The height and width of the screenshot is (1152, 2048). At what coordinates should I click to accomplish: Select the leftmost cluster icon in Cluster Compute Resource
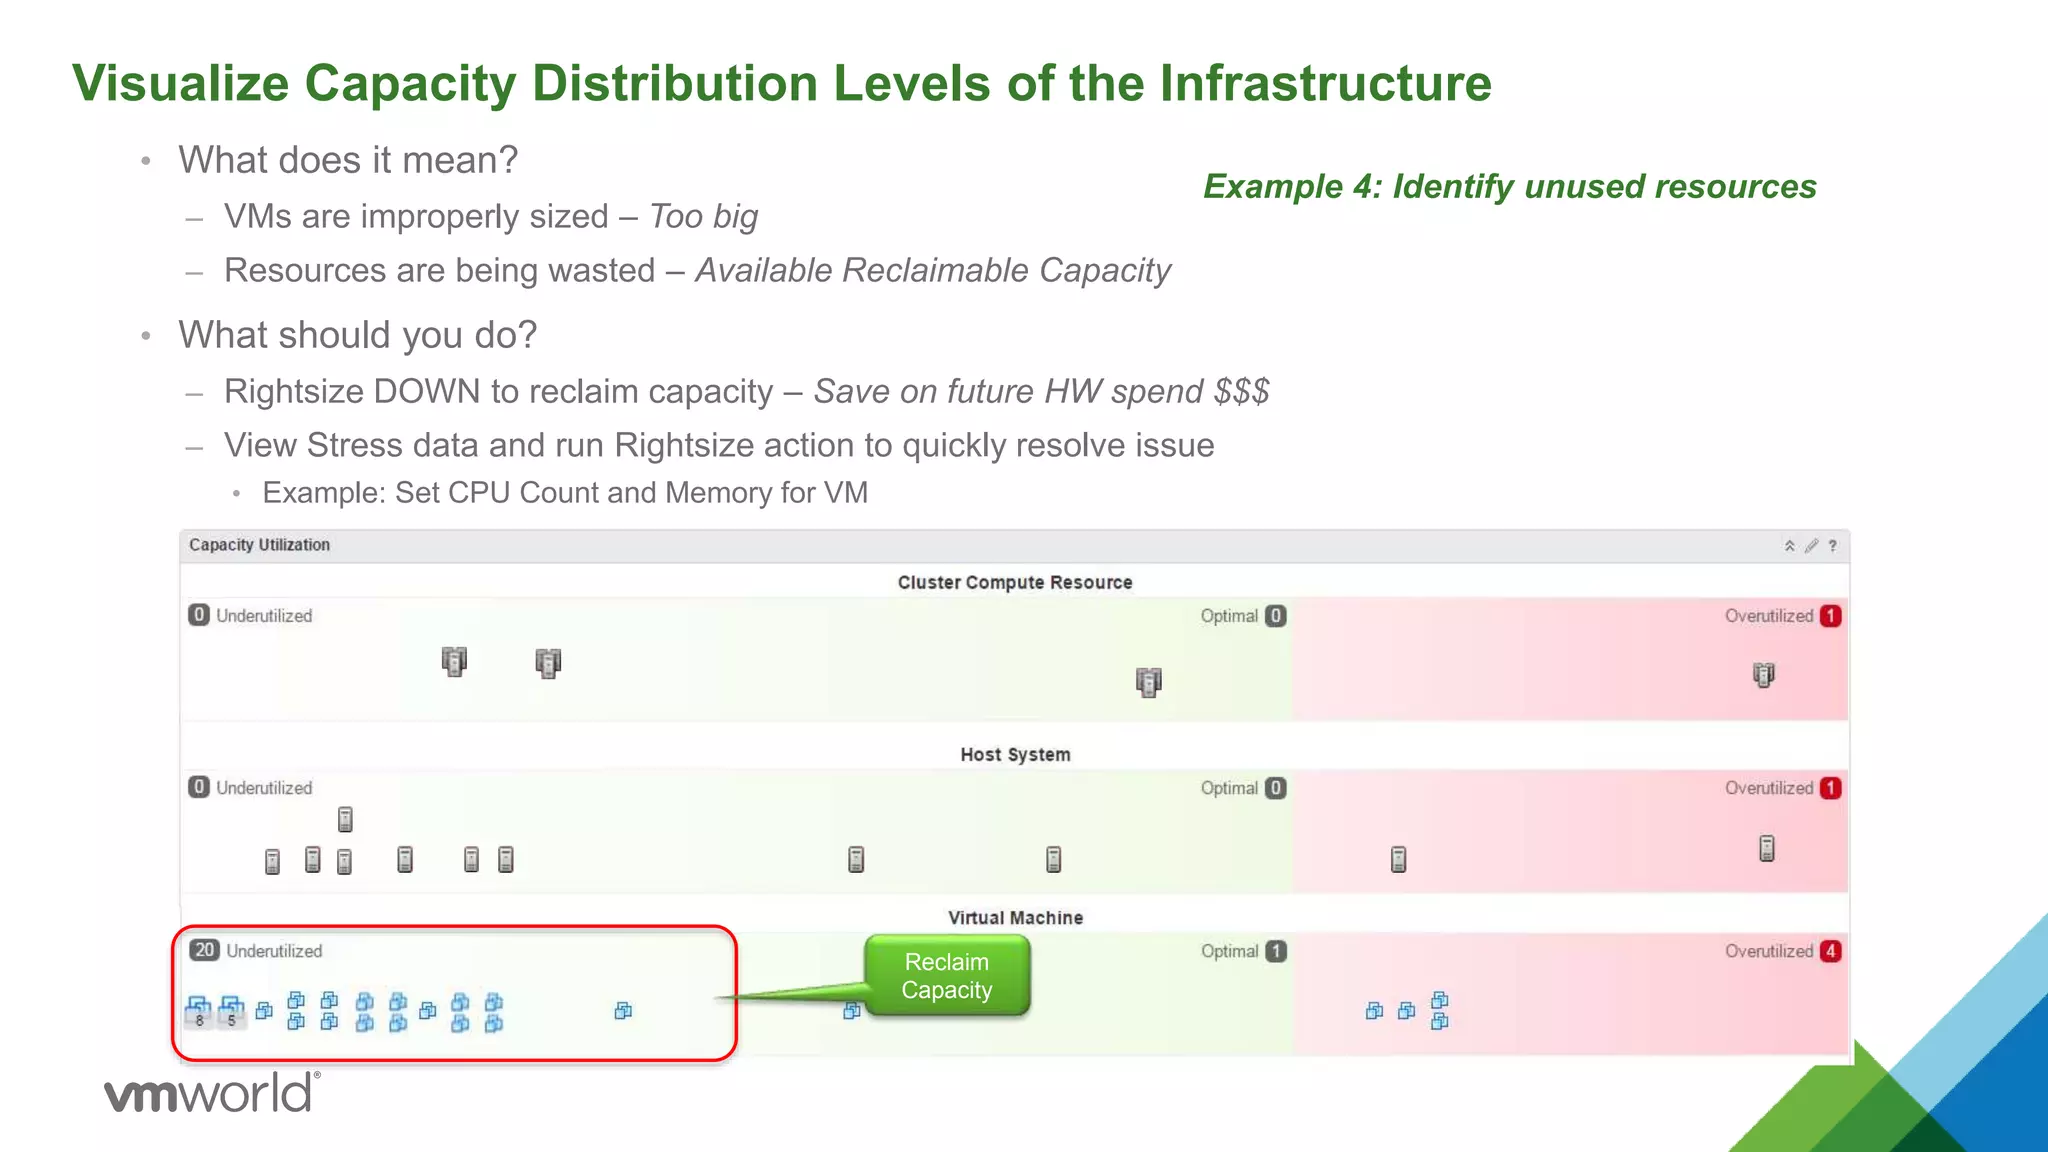click(x=454, y=661)
